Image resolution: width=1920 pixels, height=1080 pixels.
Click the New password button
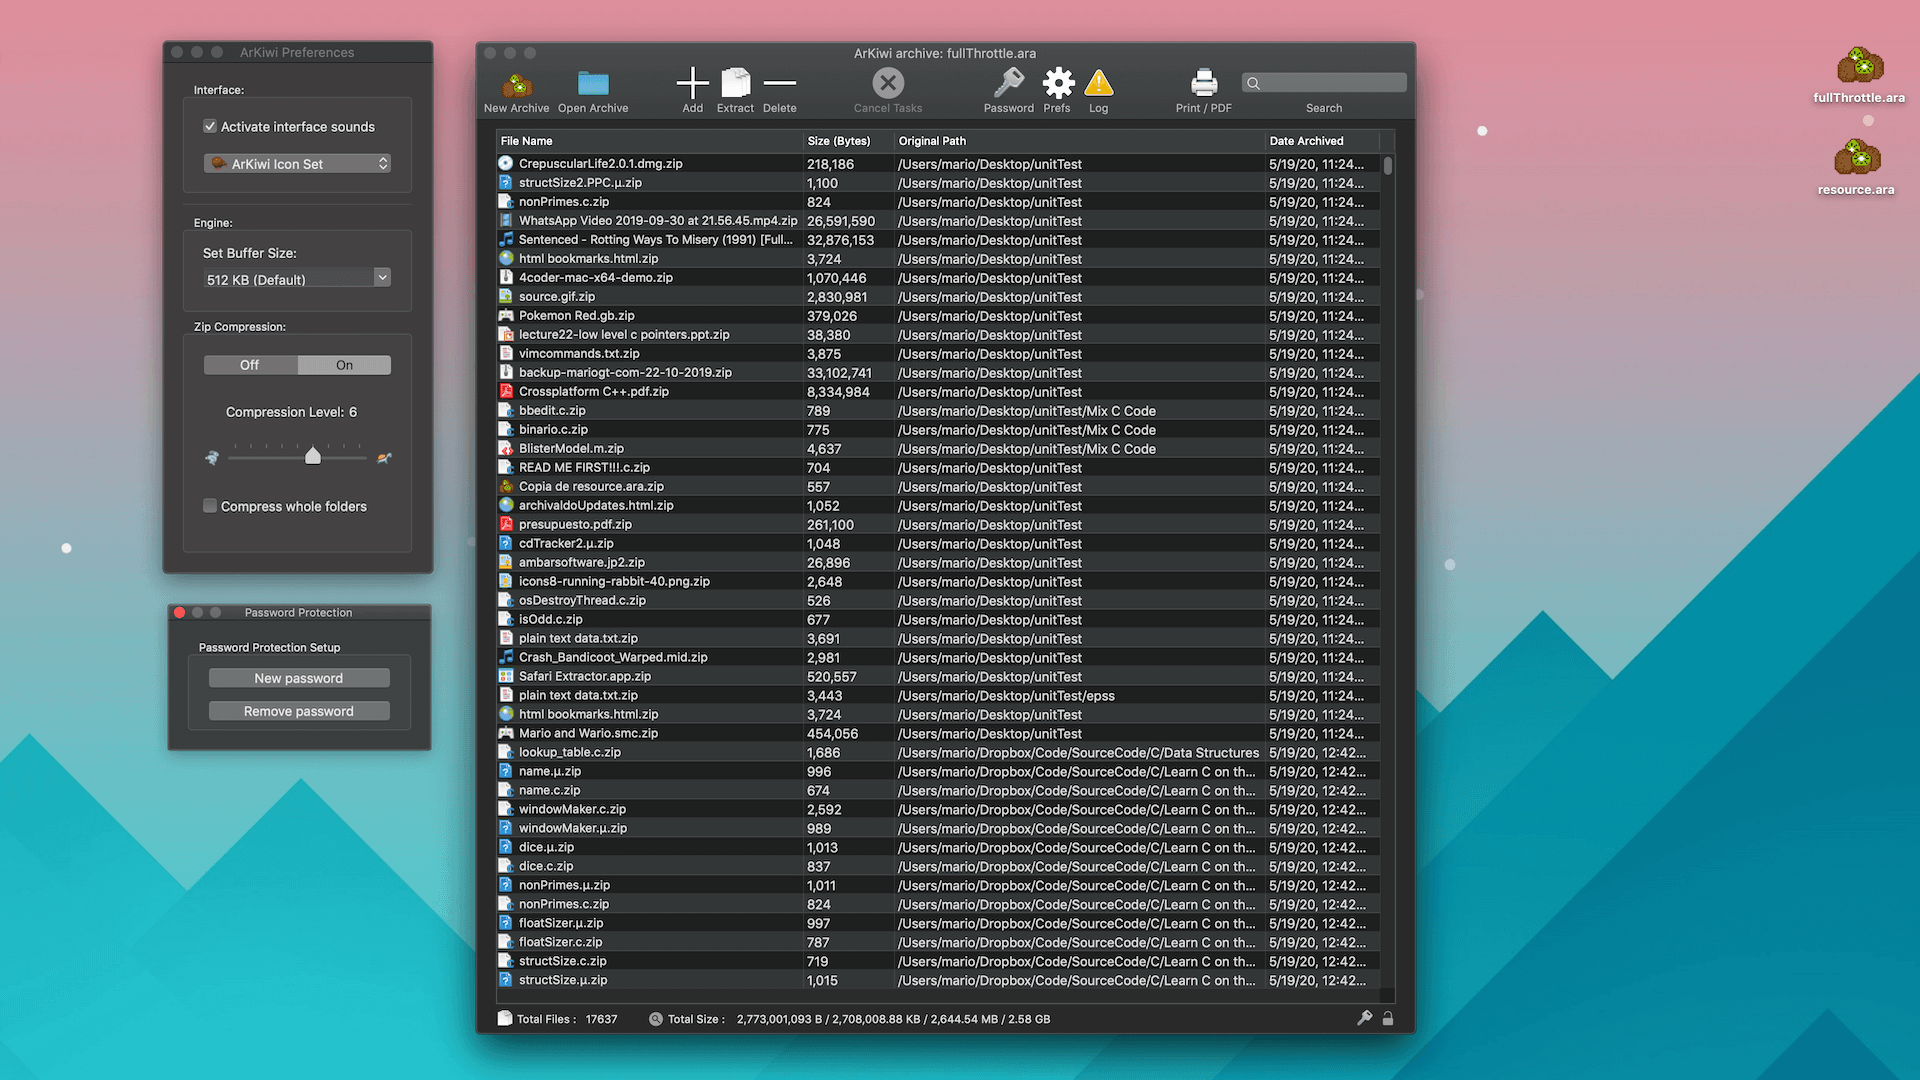(298, 678)
